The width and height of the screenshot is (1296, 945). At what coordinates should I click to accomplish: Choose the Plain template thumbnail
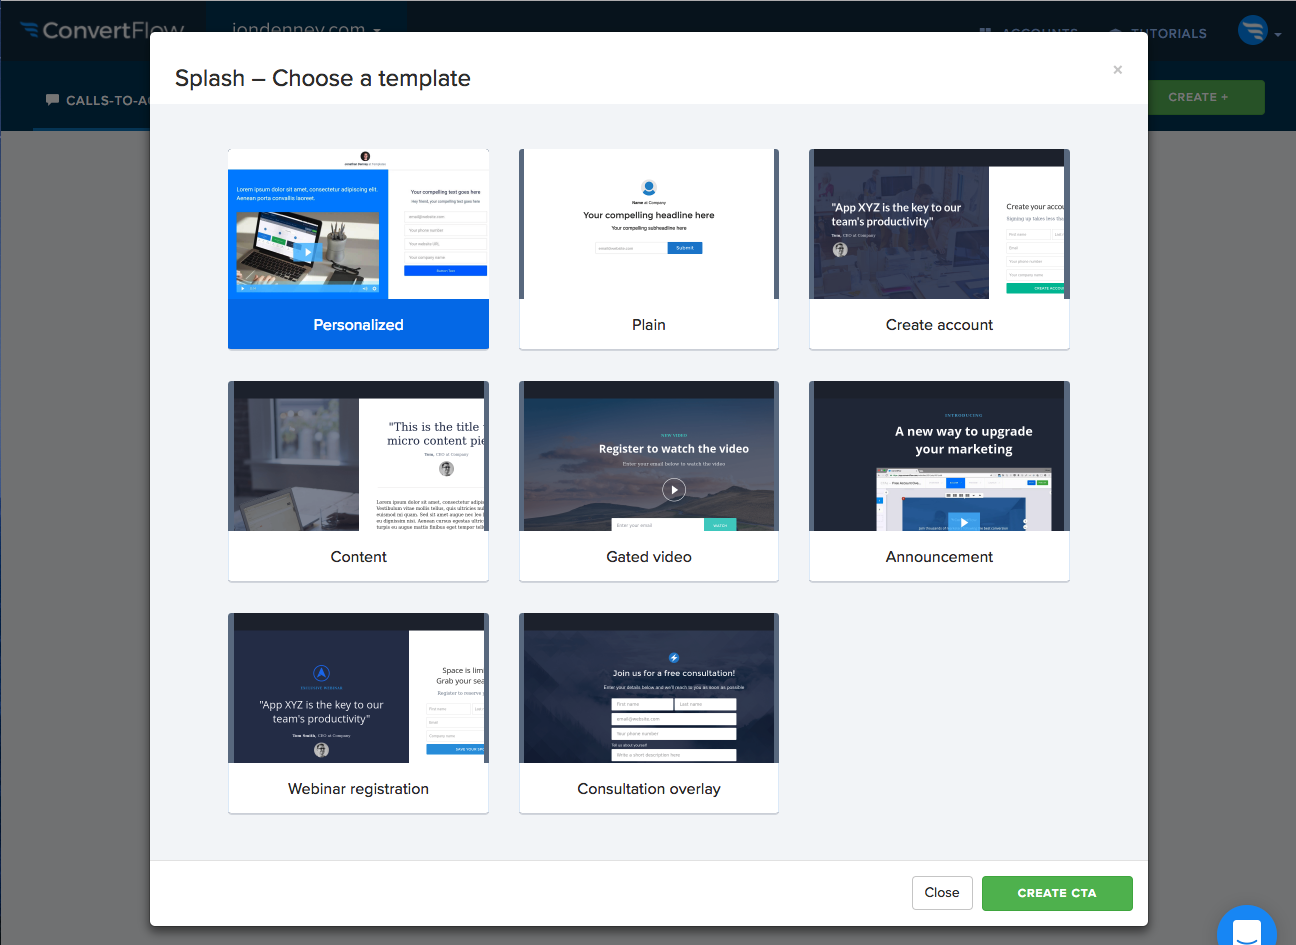649,224
